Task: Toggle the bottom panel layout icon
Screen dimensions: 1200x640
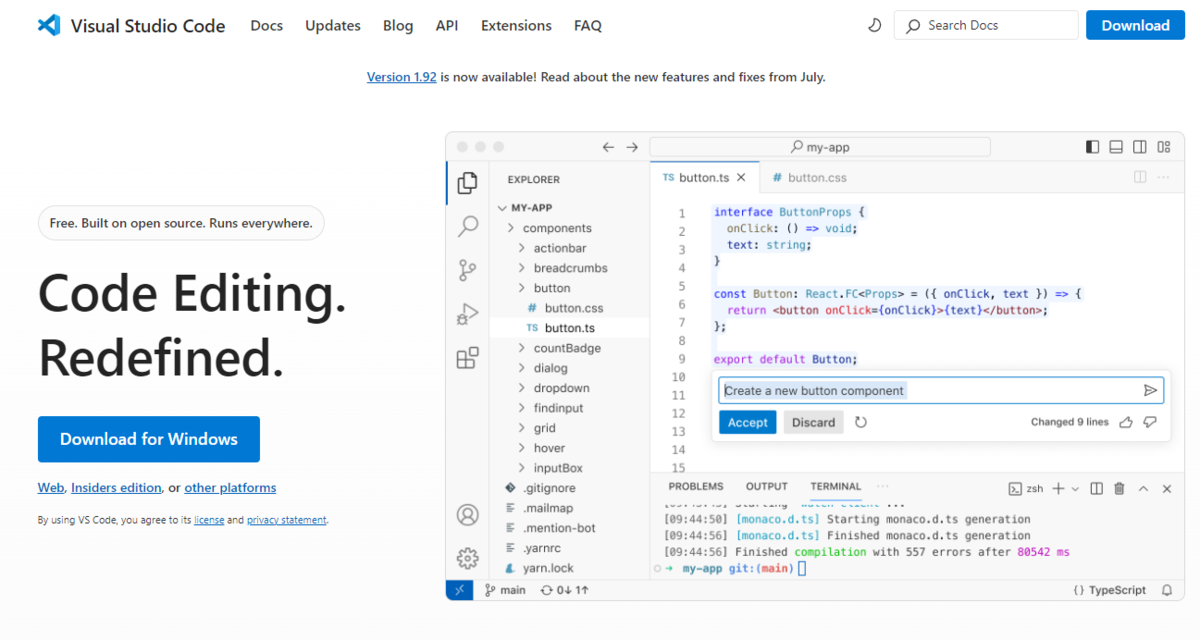Action: click(x=1116, y=147)
